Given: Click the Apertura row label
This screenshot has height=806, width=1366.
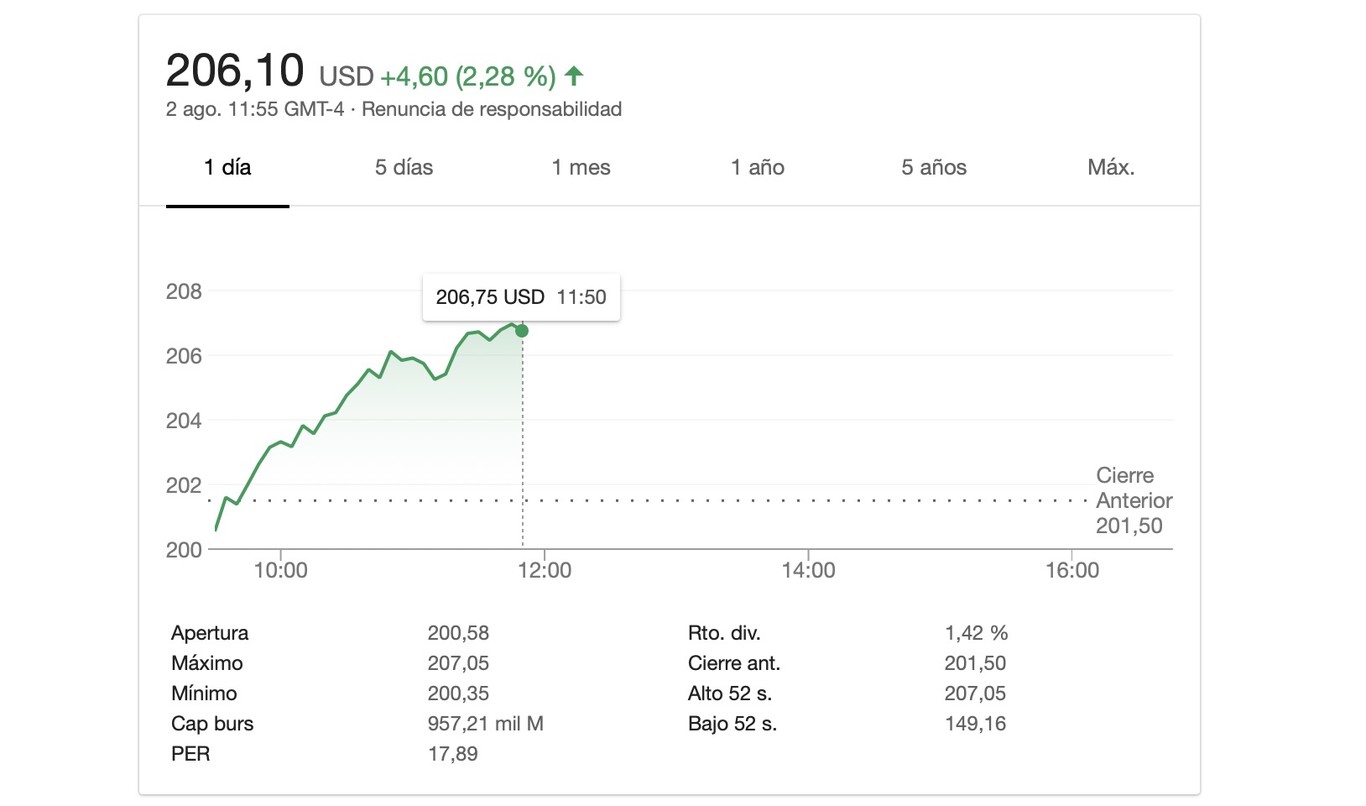Looking at the screenshot, I should [x=210, y=633].
